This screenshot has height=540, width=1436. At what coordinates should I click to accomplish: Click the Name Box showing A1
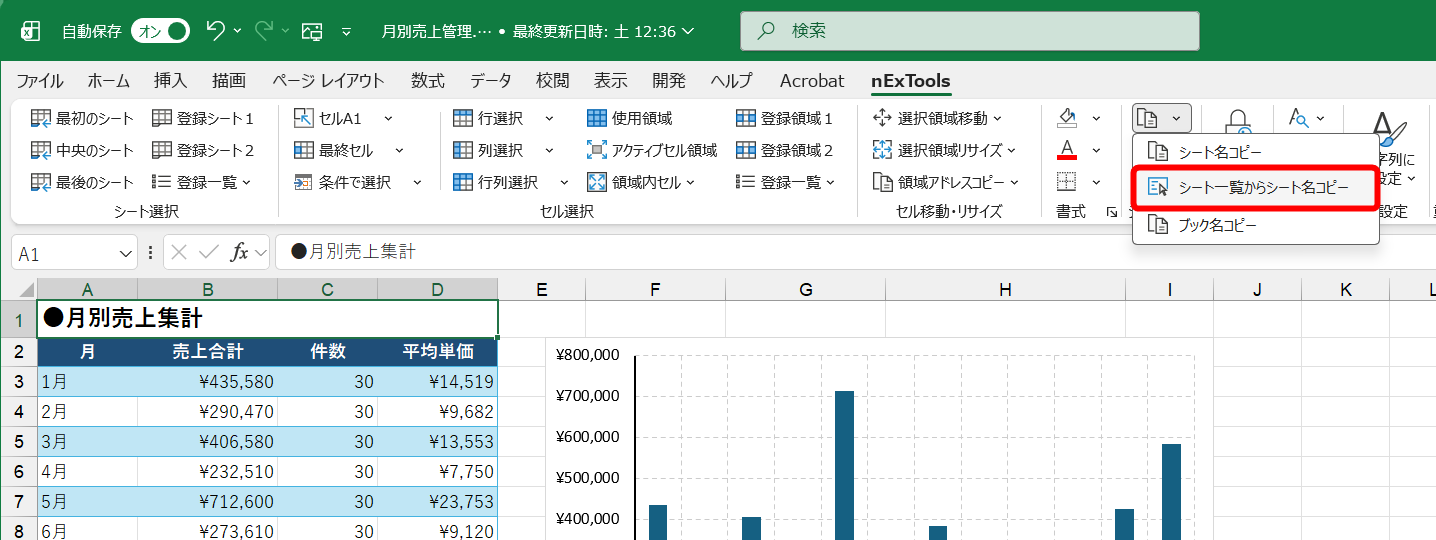pos(63,253)
